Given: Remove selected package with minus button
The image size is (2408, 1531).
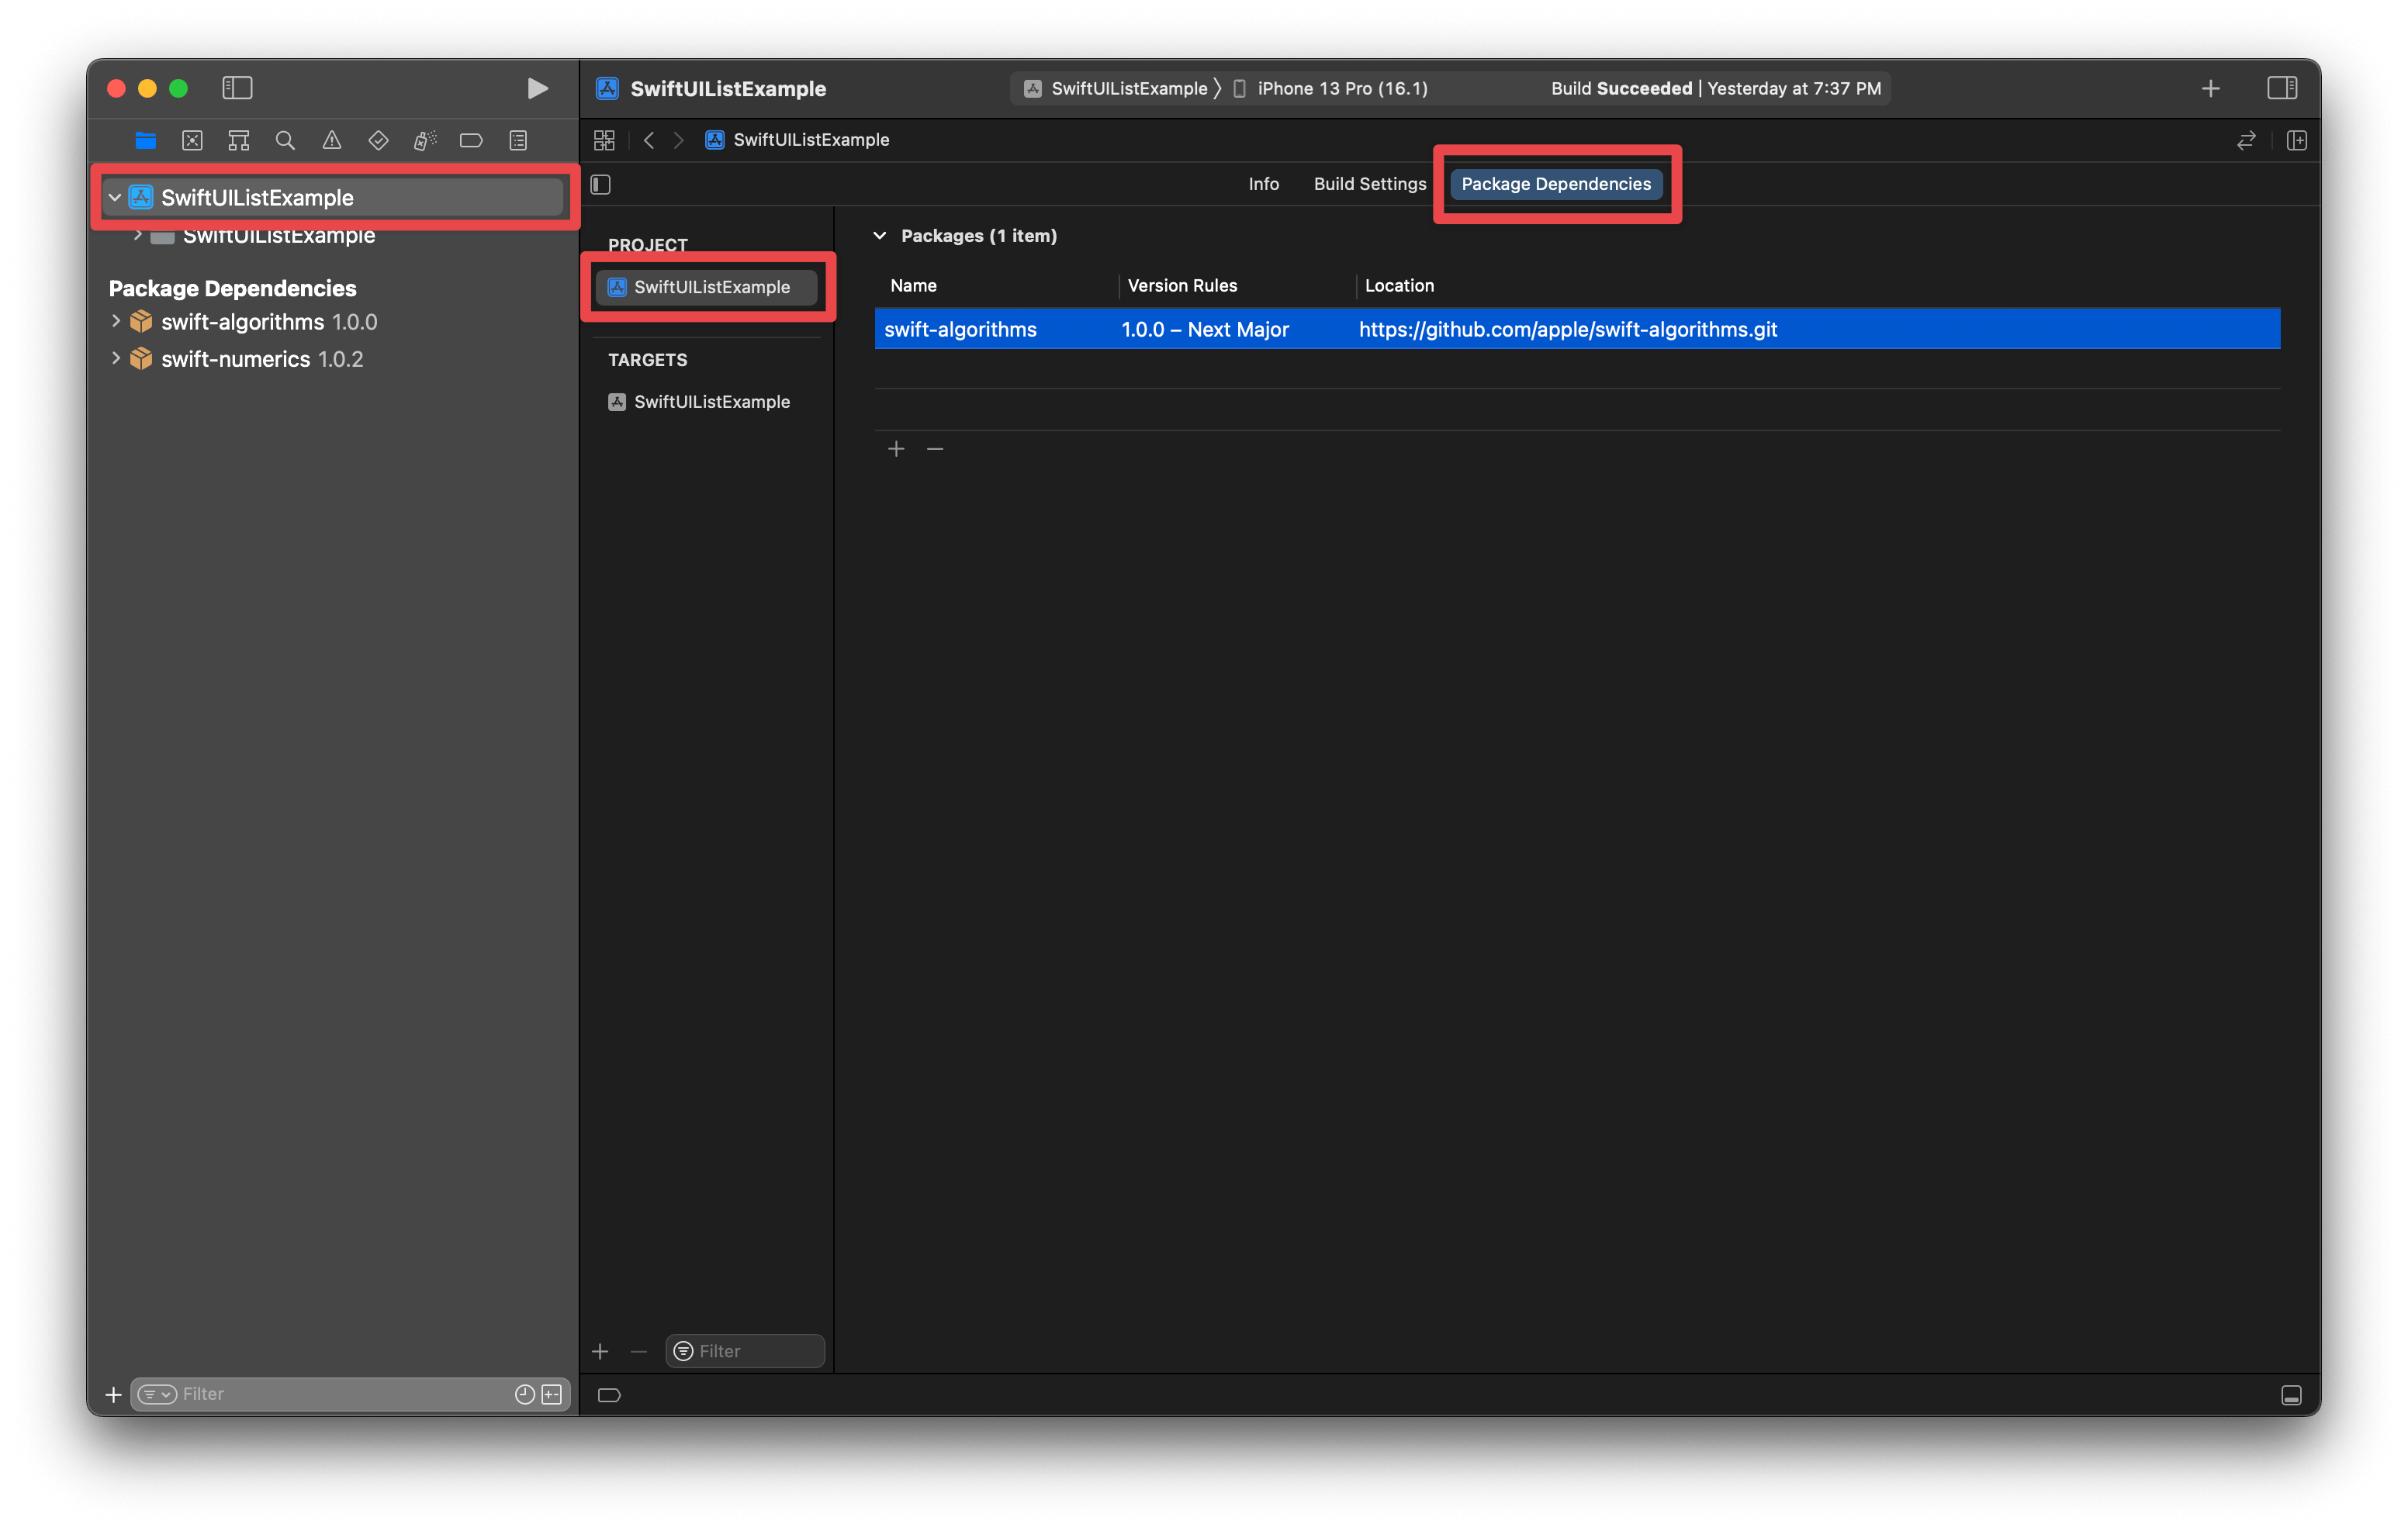Looking at the screenshot, I should tap(935, 449).
